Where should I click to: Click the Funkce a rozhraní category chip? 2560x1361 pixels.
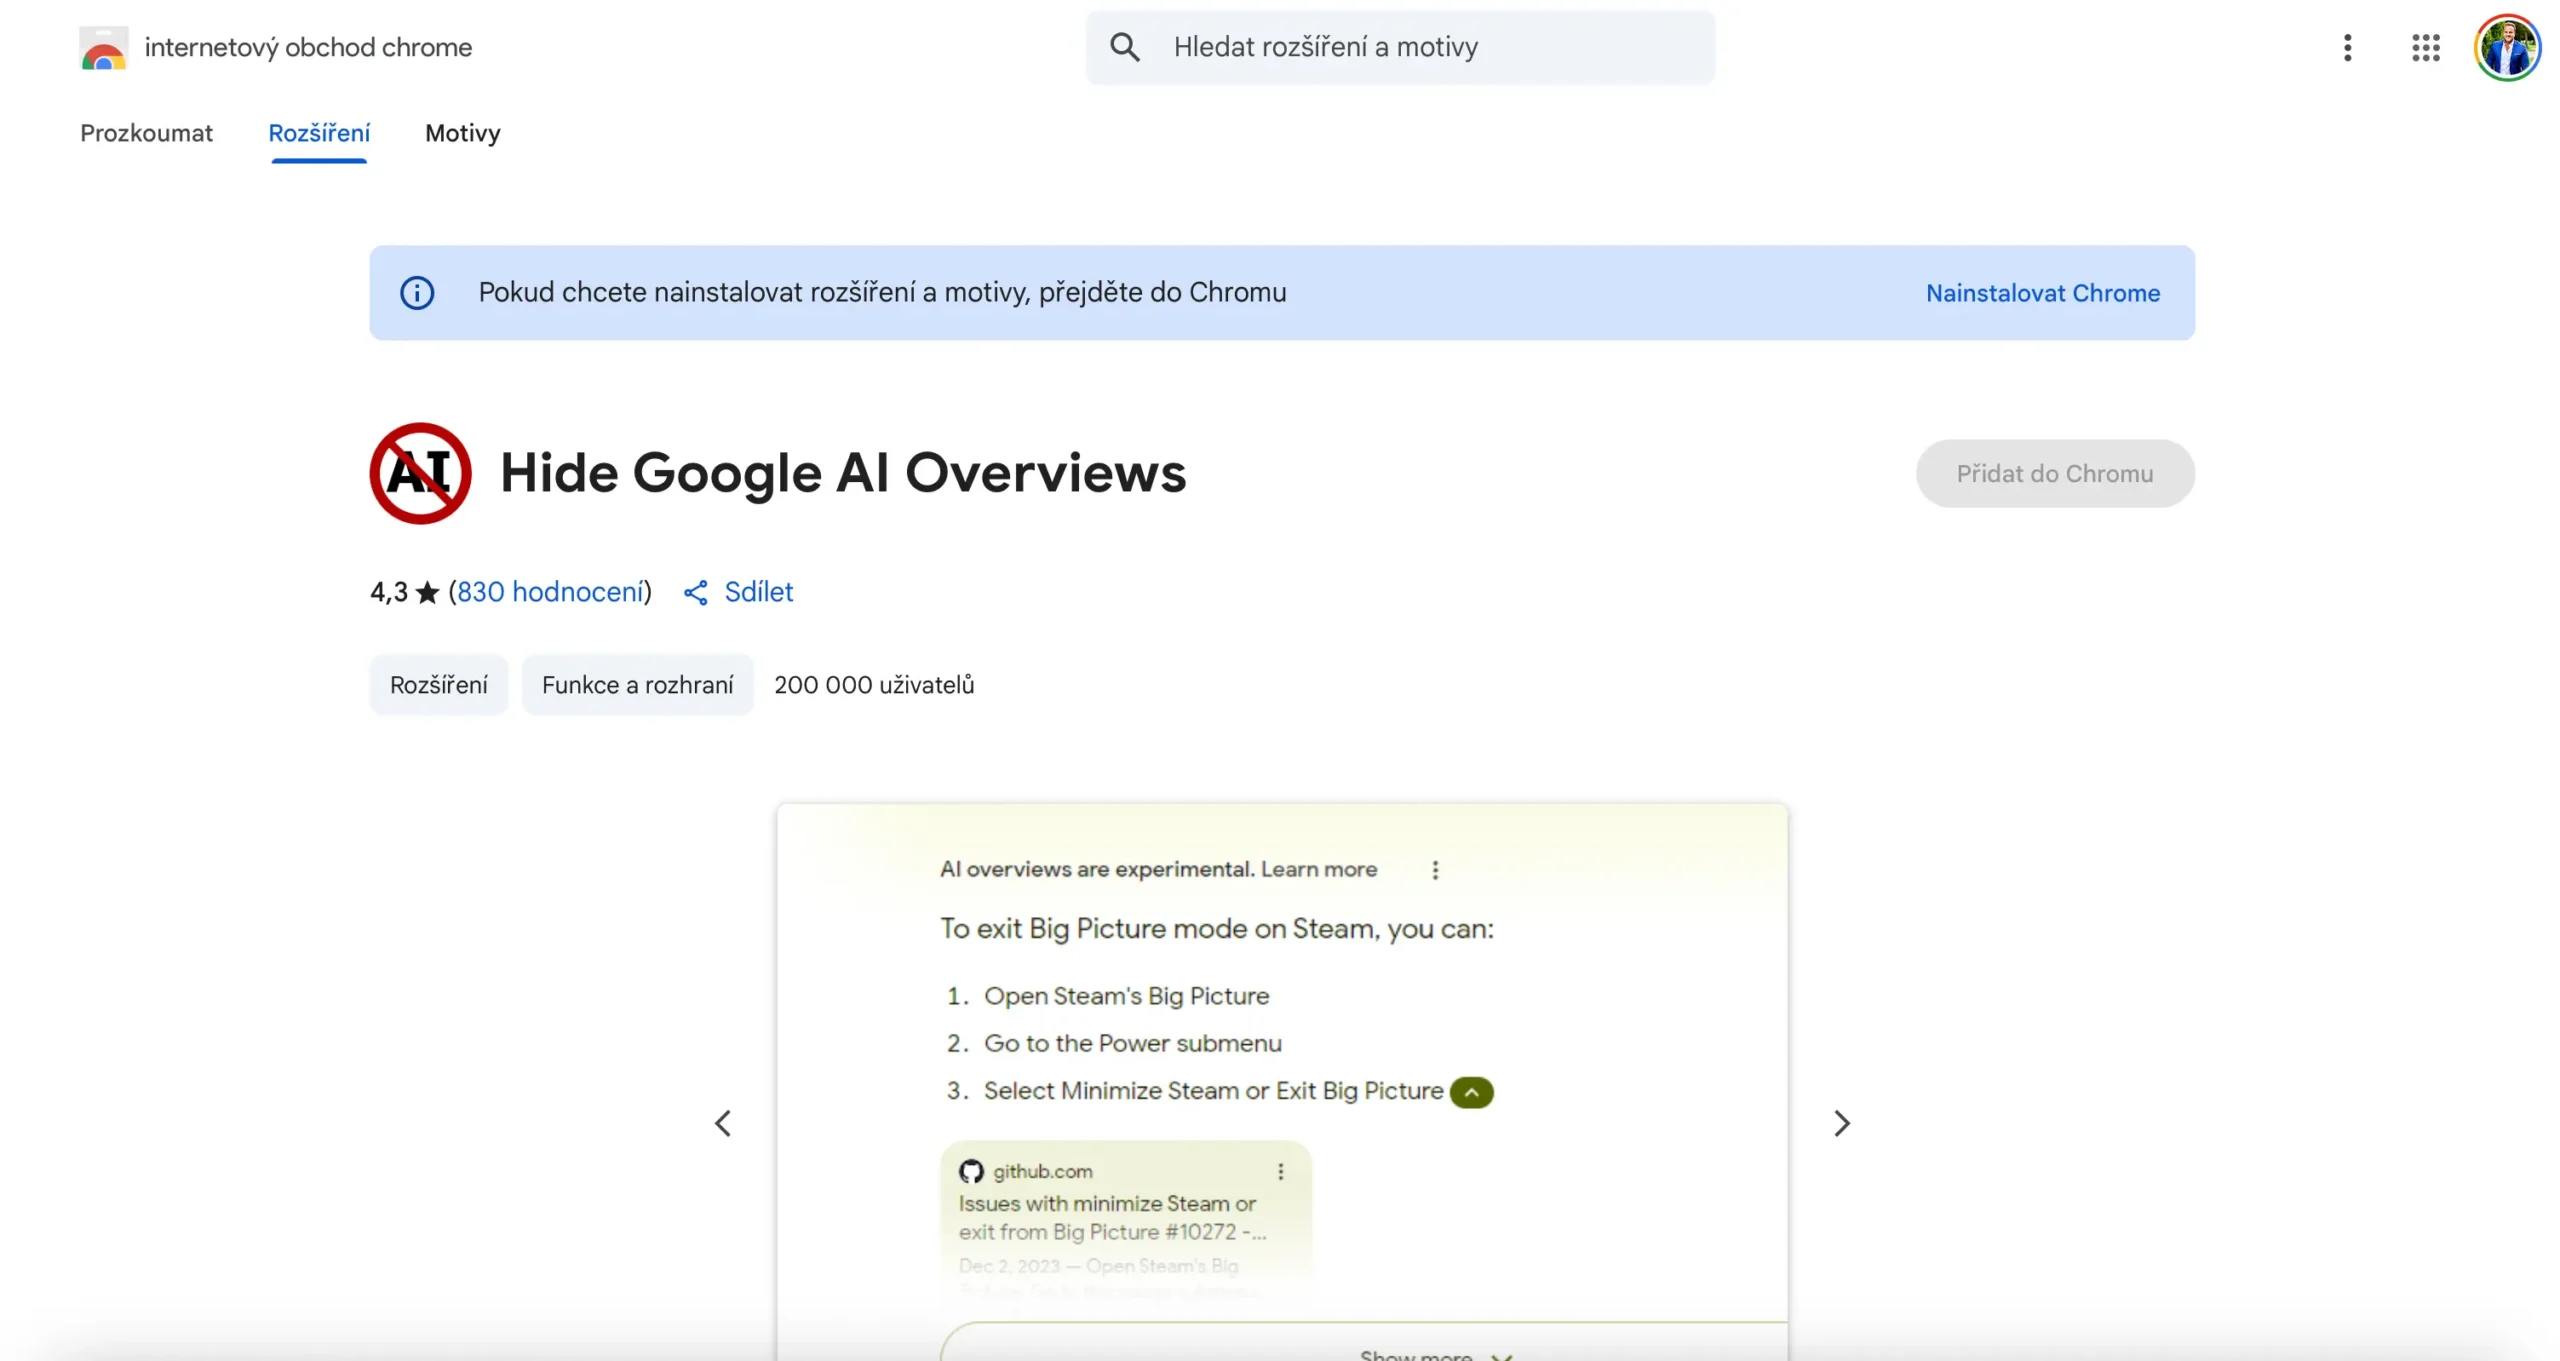click(638, 684)
